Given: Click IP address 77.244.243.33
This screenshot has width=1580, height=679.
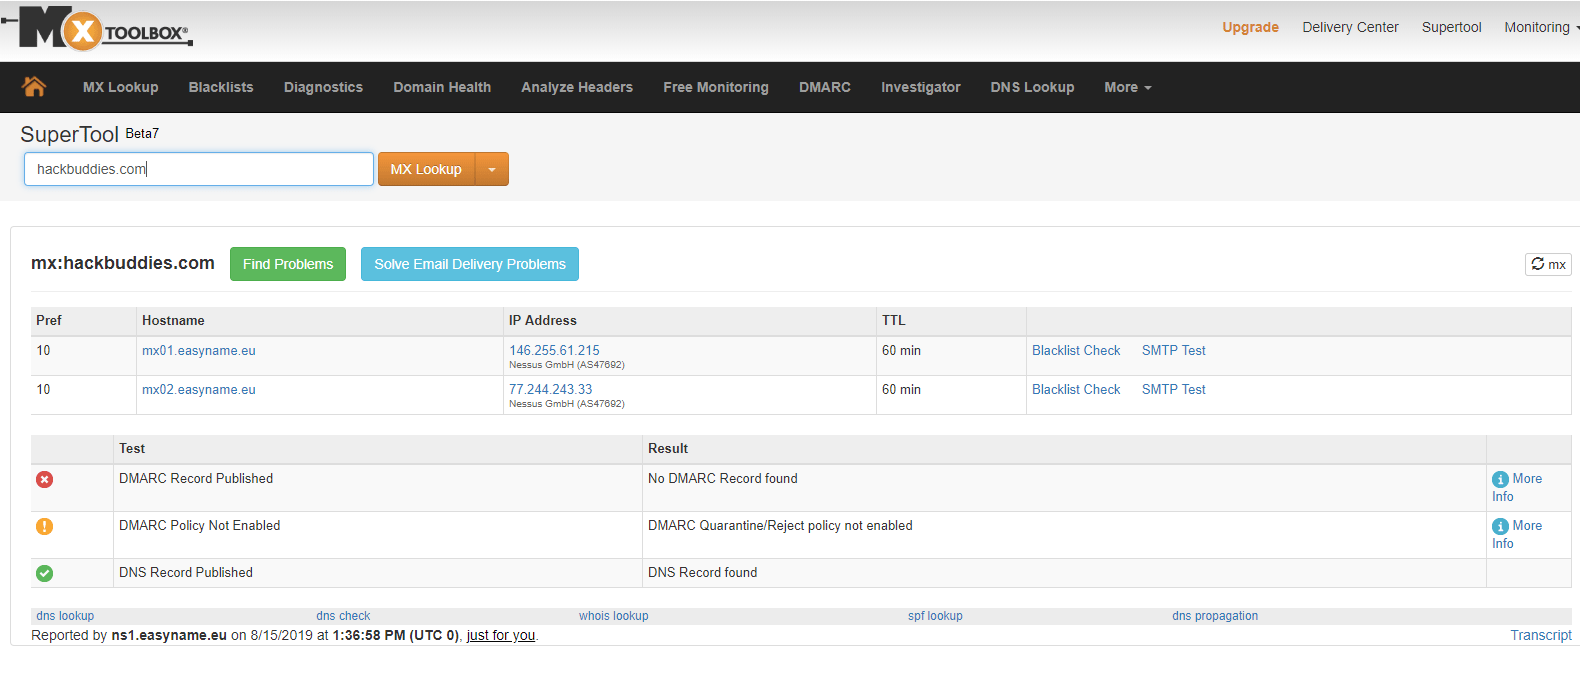Looking at the screenshot, I should 550,390.
